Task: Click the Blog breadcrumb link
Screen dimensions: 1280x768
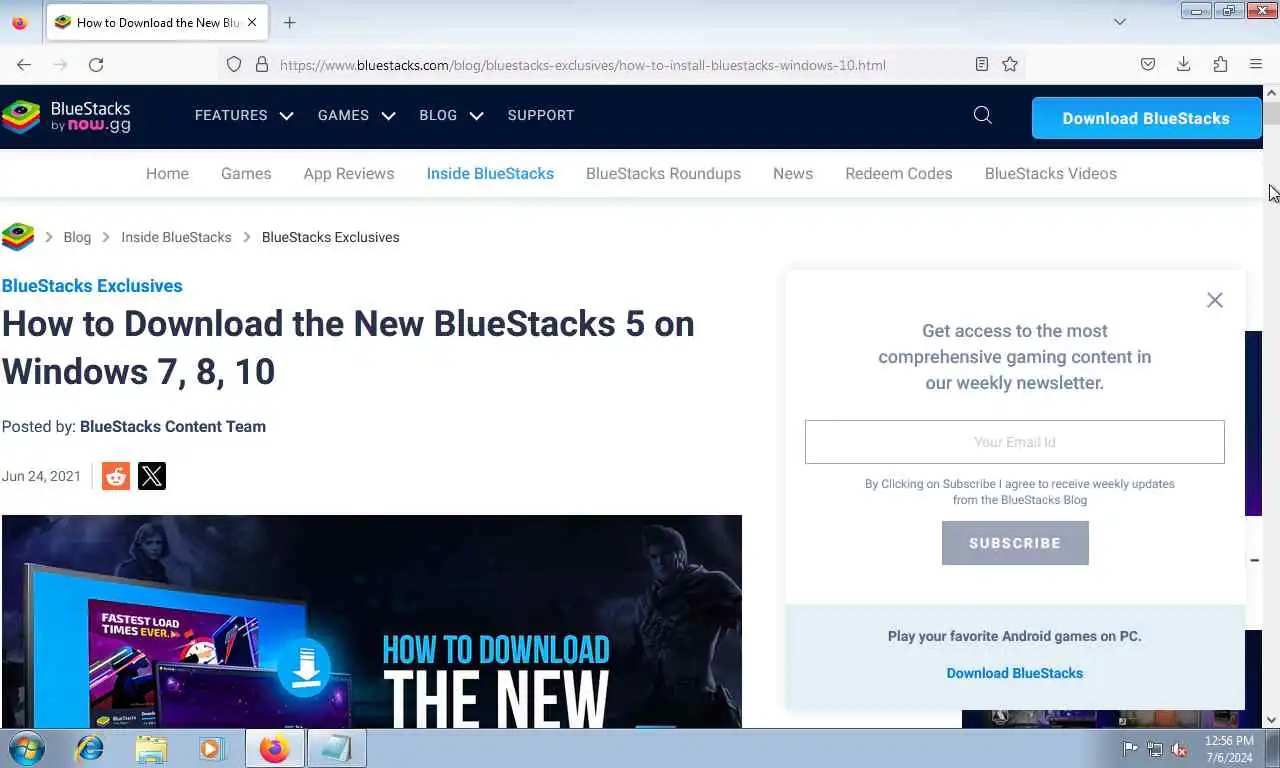Action: pos(77,237)
